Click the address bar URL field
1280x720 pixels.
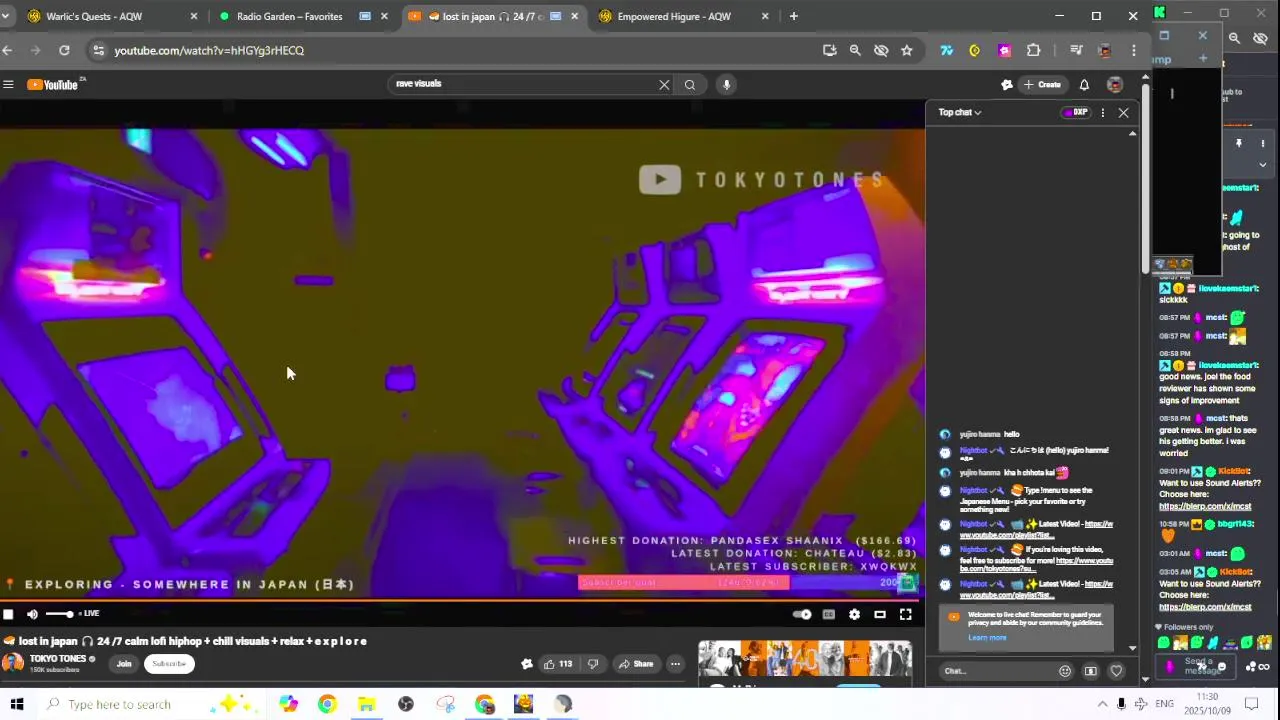[460, 50]
